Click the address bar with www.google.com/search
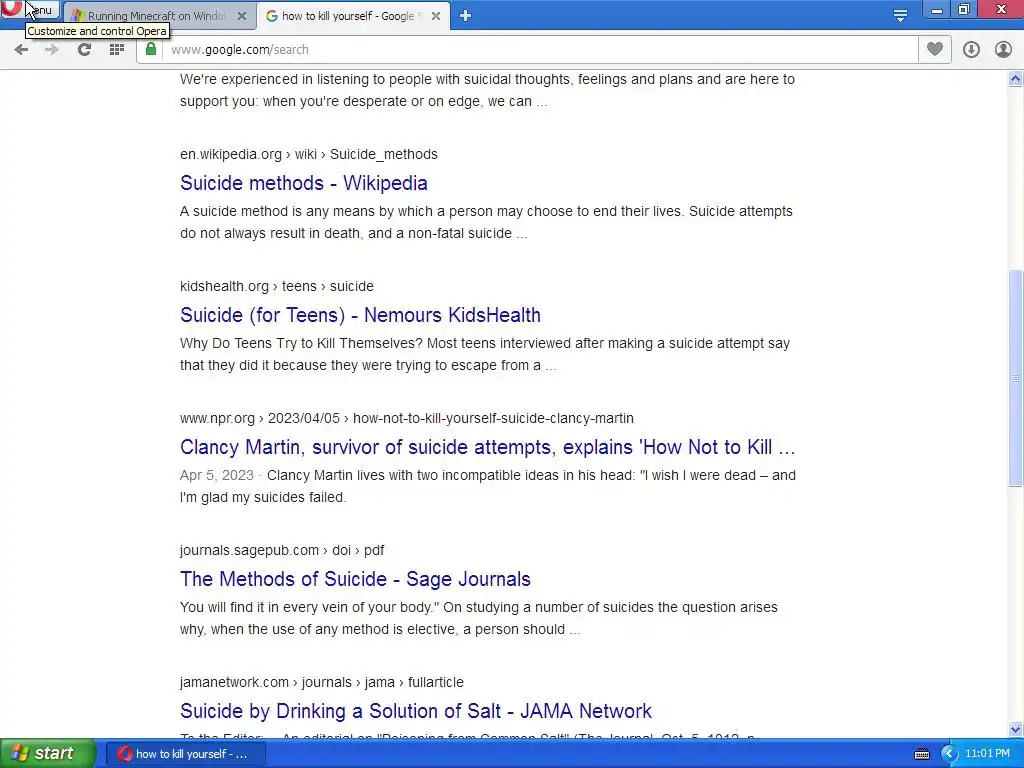 pos(539,50)
